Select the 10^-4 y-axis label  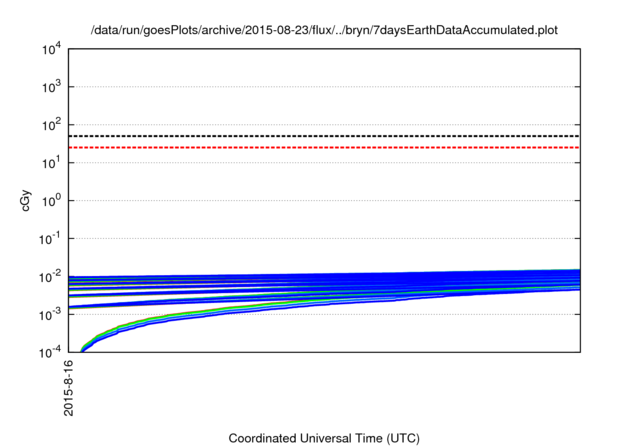point(50,353)
